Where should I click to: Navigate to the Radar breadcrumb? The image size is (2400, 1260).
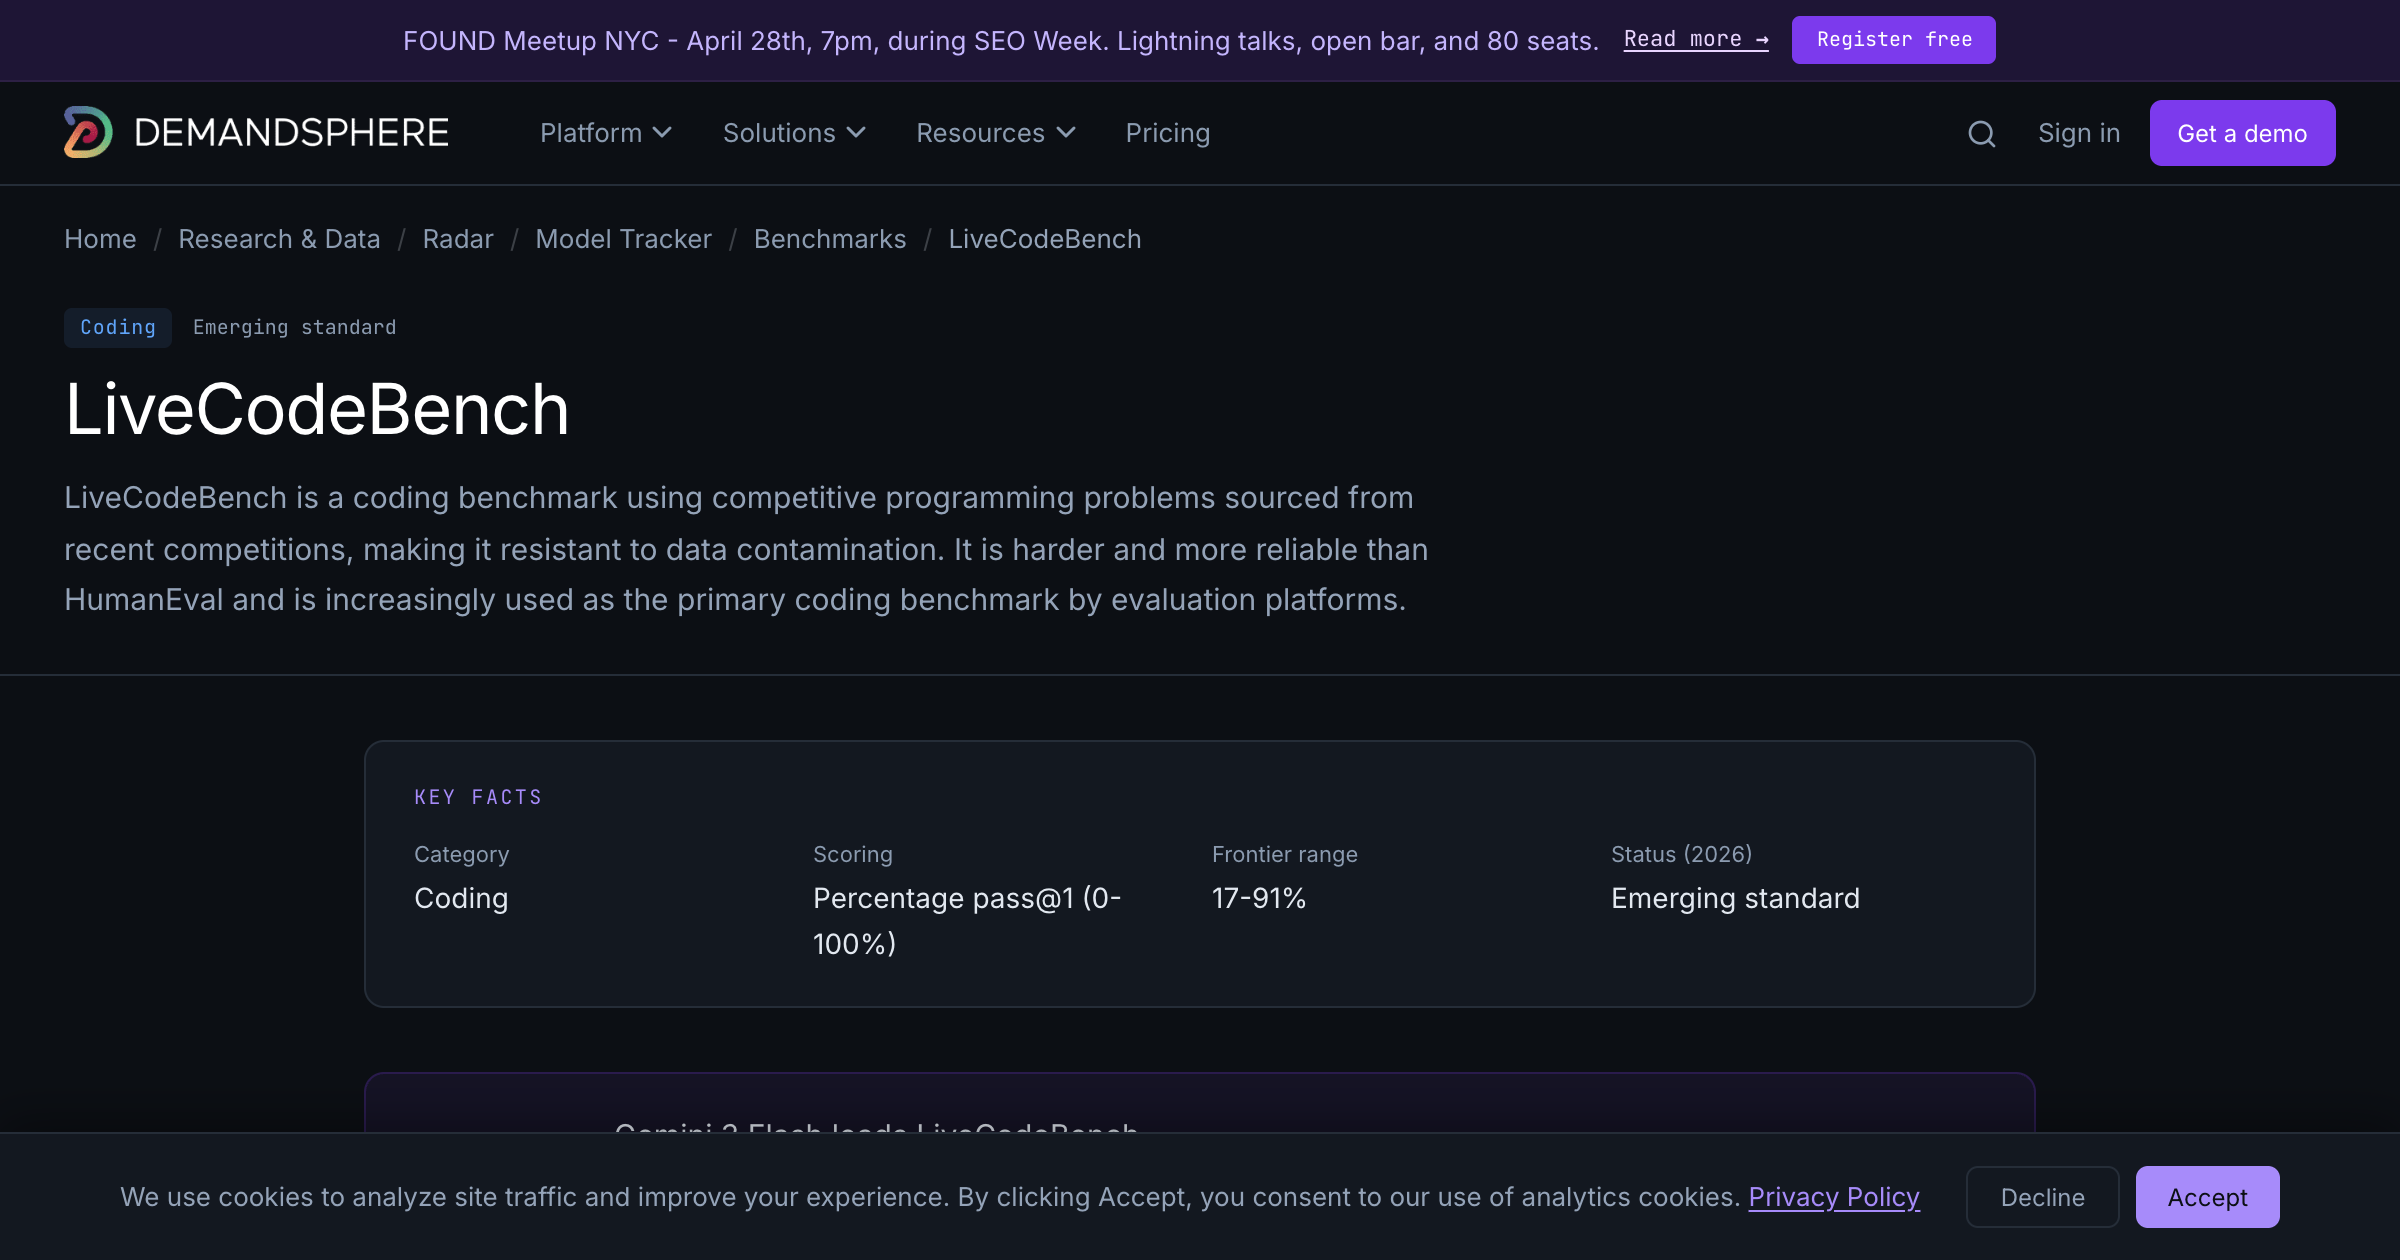tap(458, 239)
